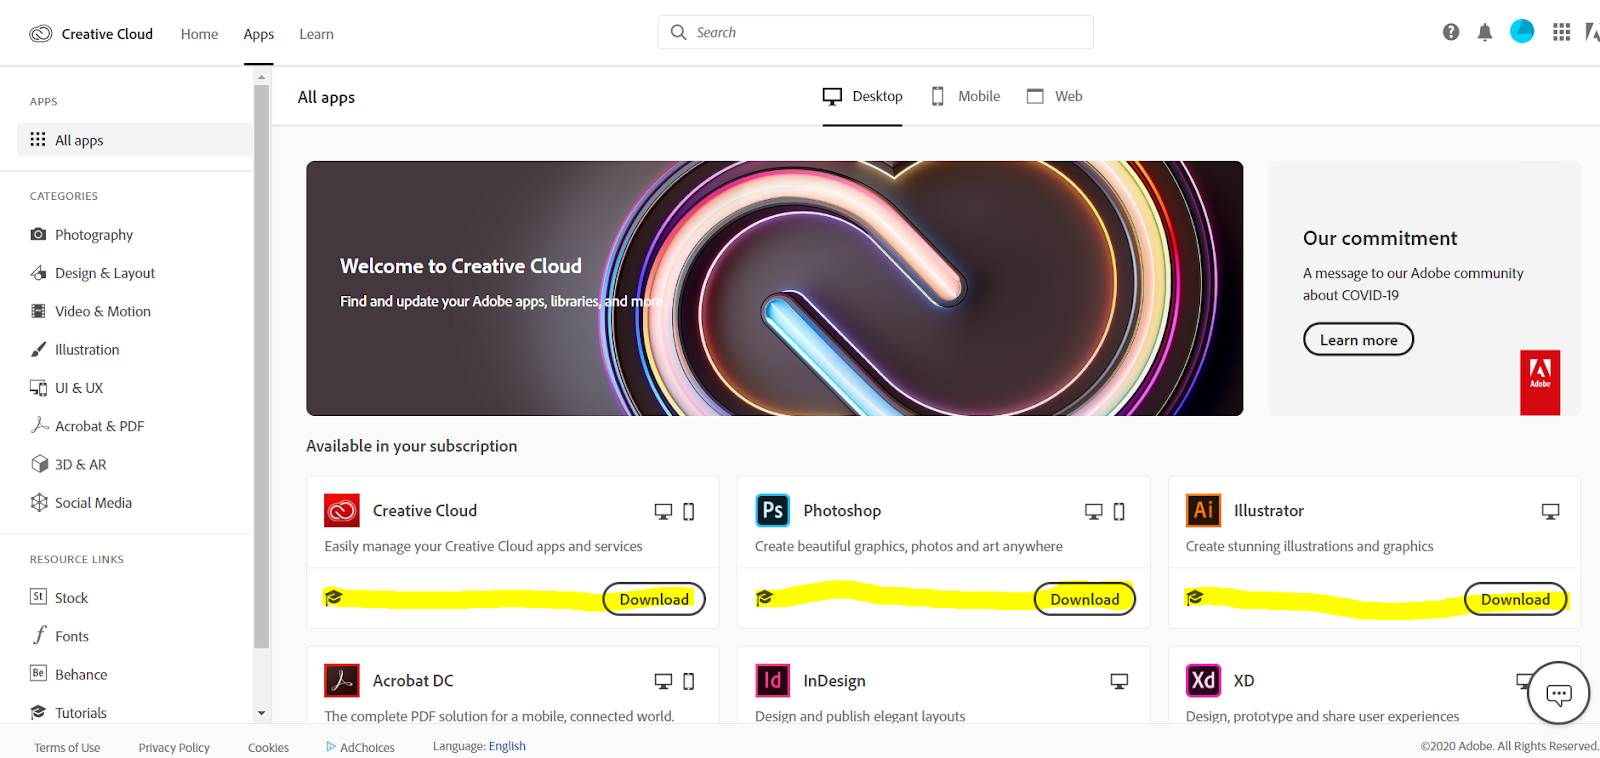Click the sidebar scrollbar up arrow
Screen dimensions: 1600x758
click(x=262, y=76)
